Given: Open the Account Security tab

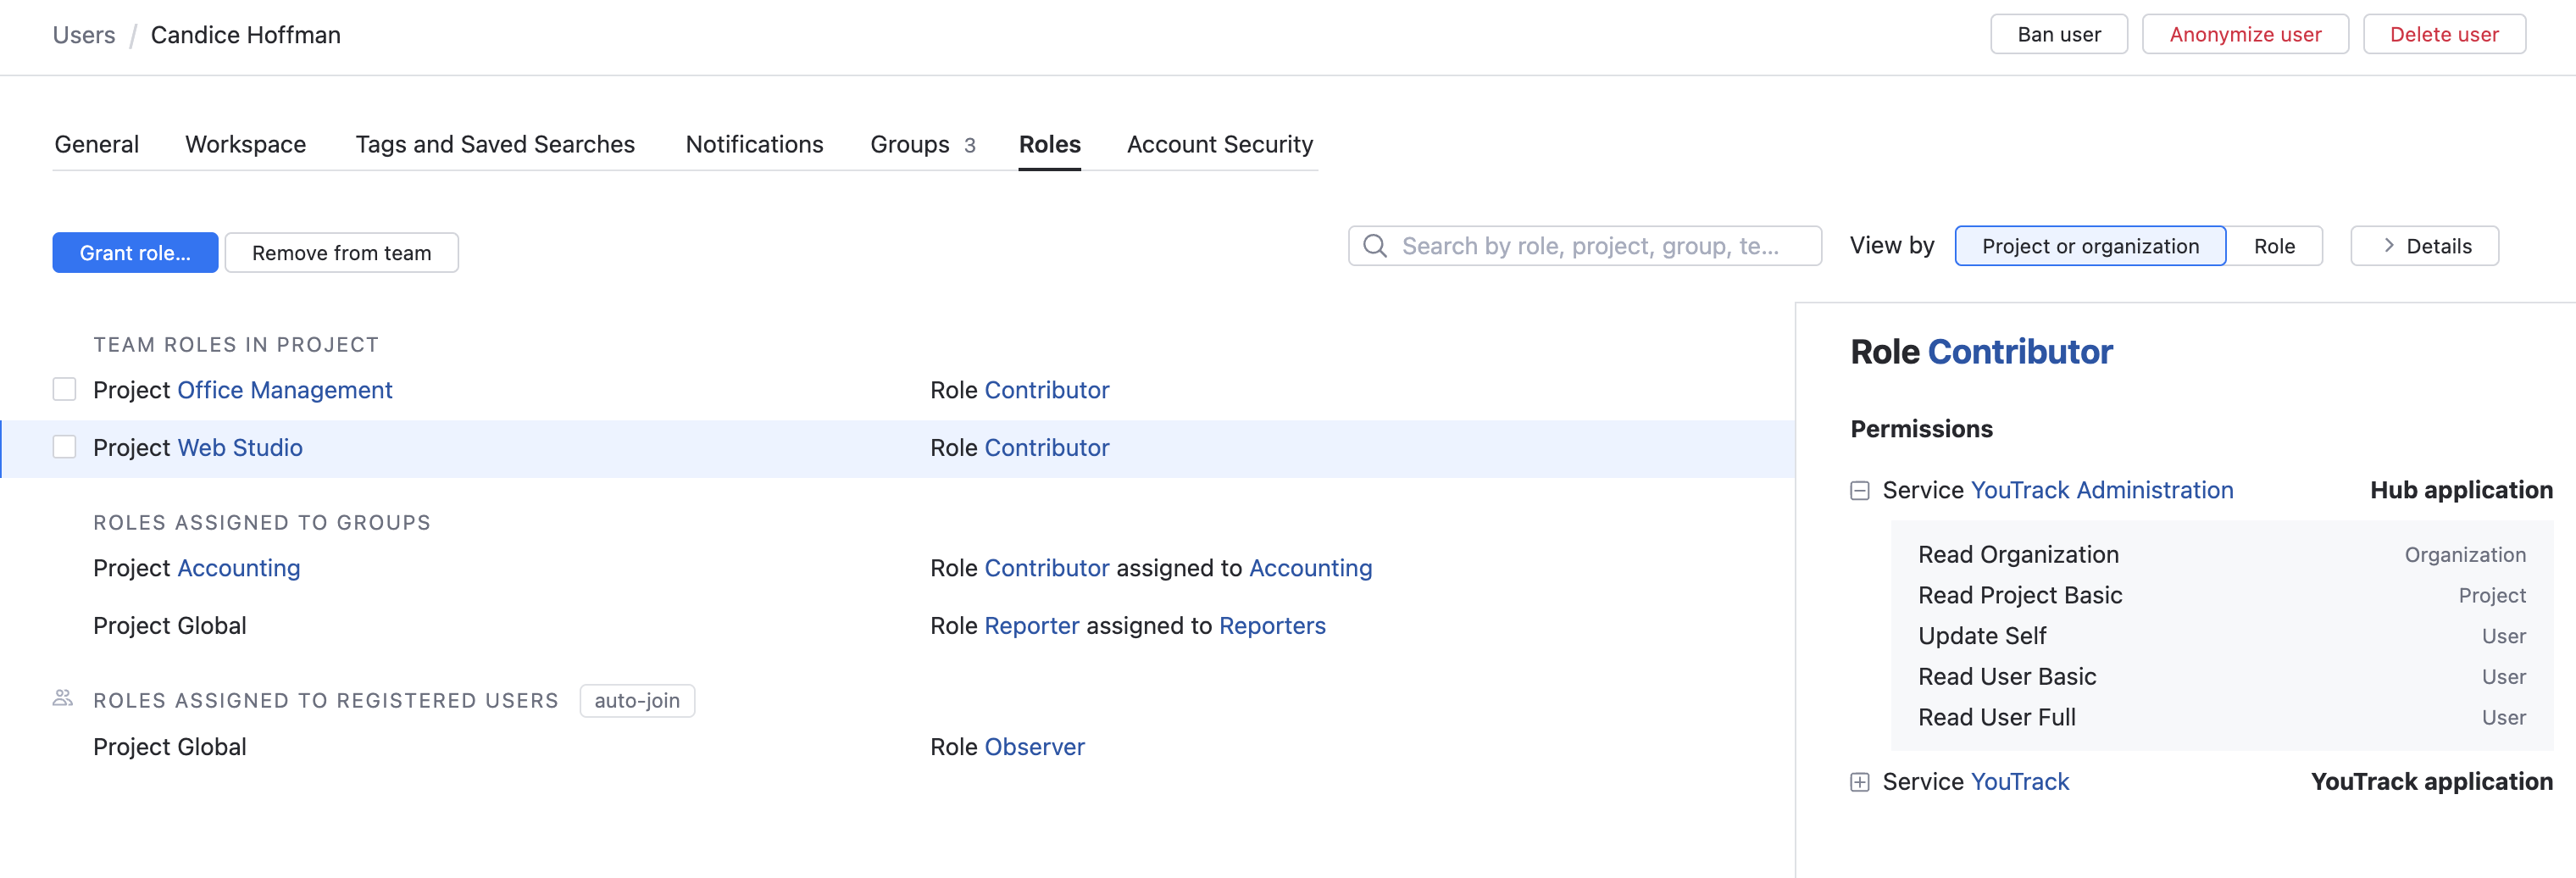Looking at the screenshot, I should click(x=1219, y=144).
